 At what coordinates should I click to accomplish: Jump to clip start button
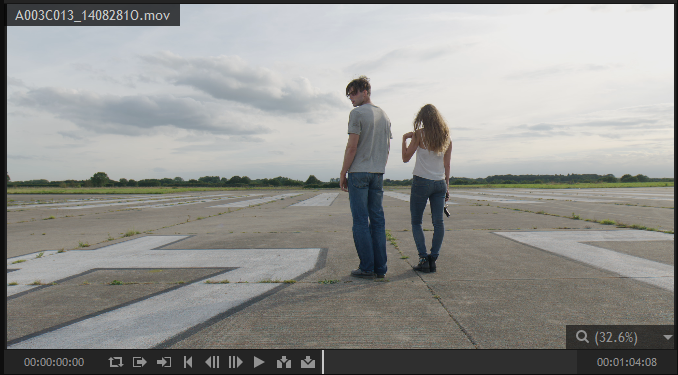coord(188,362)
